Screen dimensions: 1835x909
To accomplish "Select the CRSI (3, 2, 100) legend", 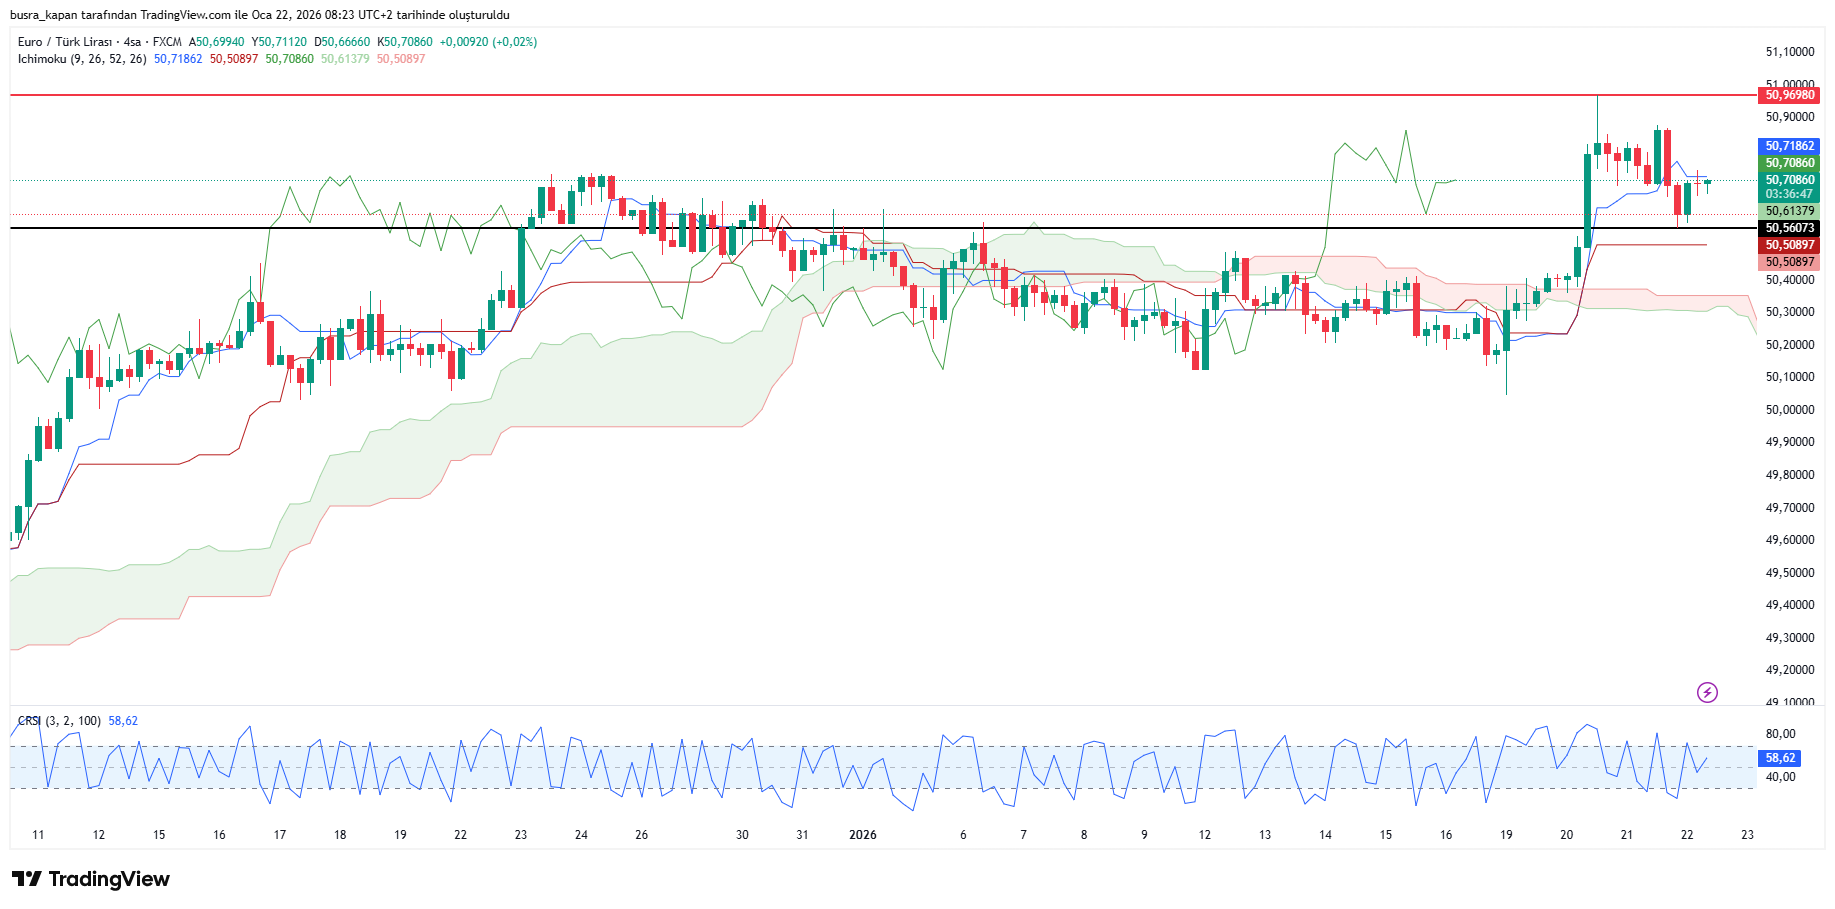I will pyautogui.click(x=60, y=721).
